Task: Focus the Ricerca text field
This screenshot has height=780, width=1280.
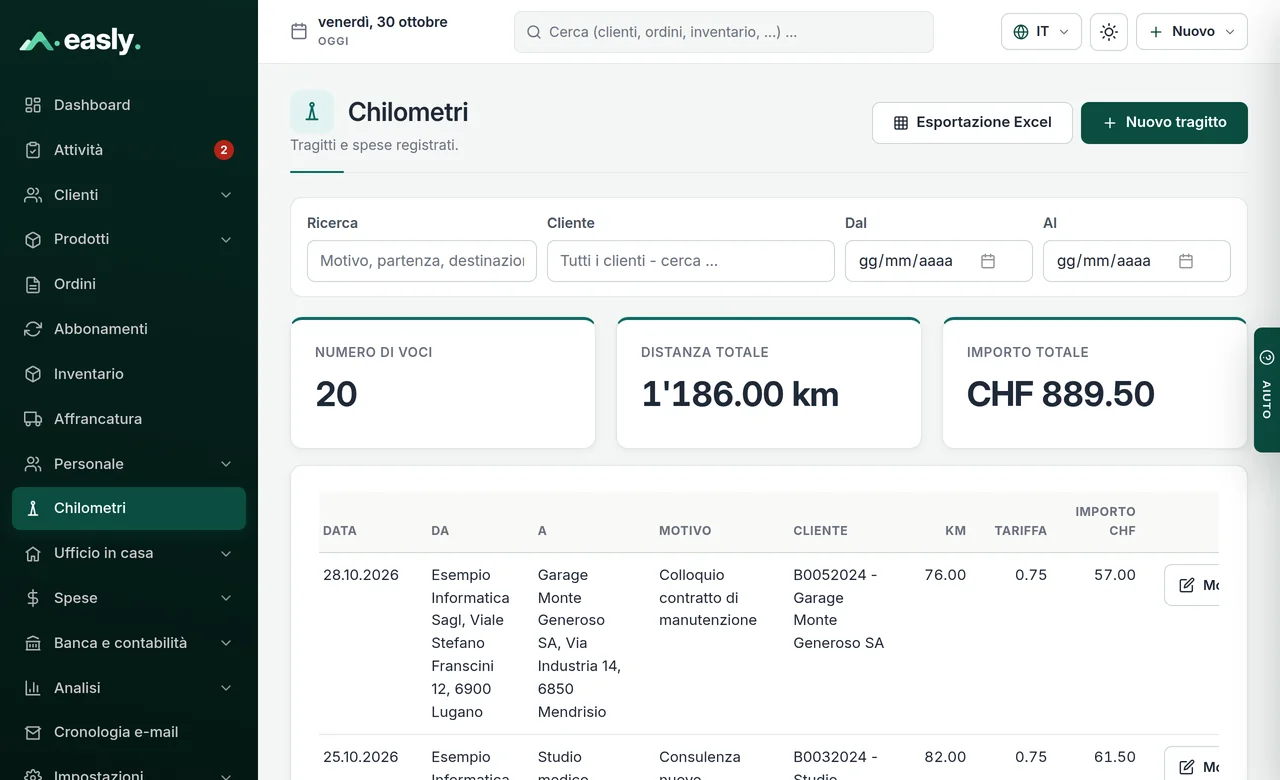Action: pyautogui.click(x=422, y=261)
